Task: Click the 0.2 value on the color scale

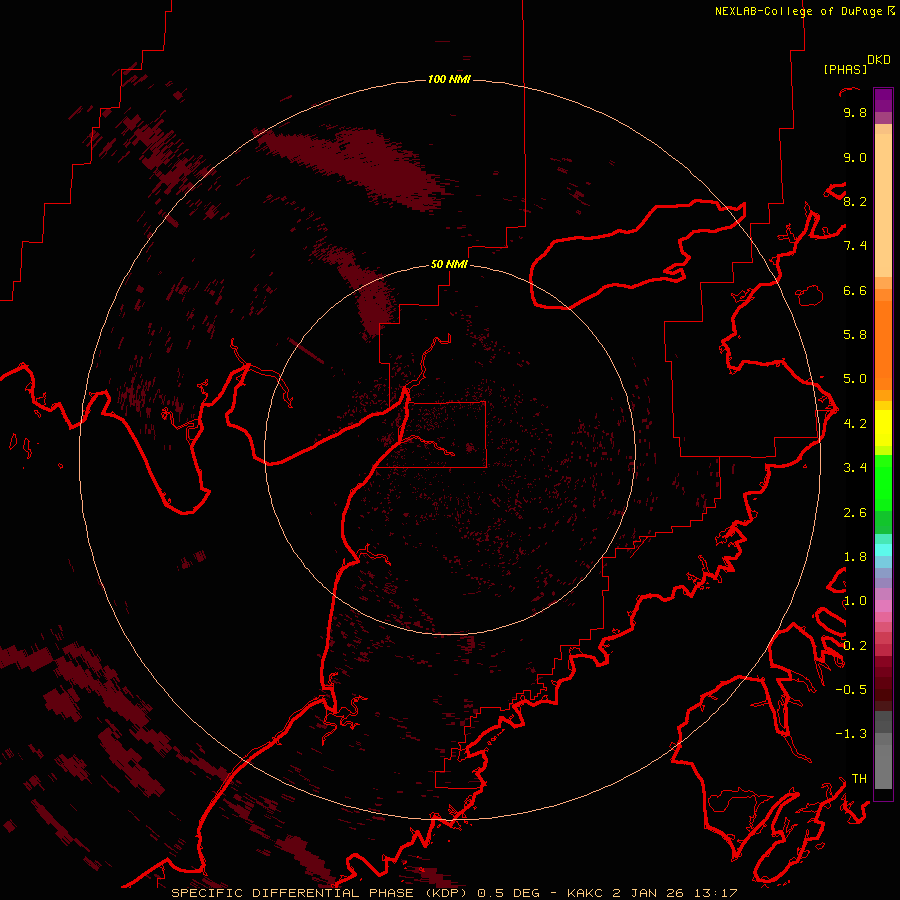Action: coord(855,646)
